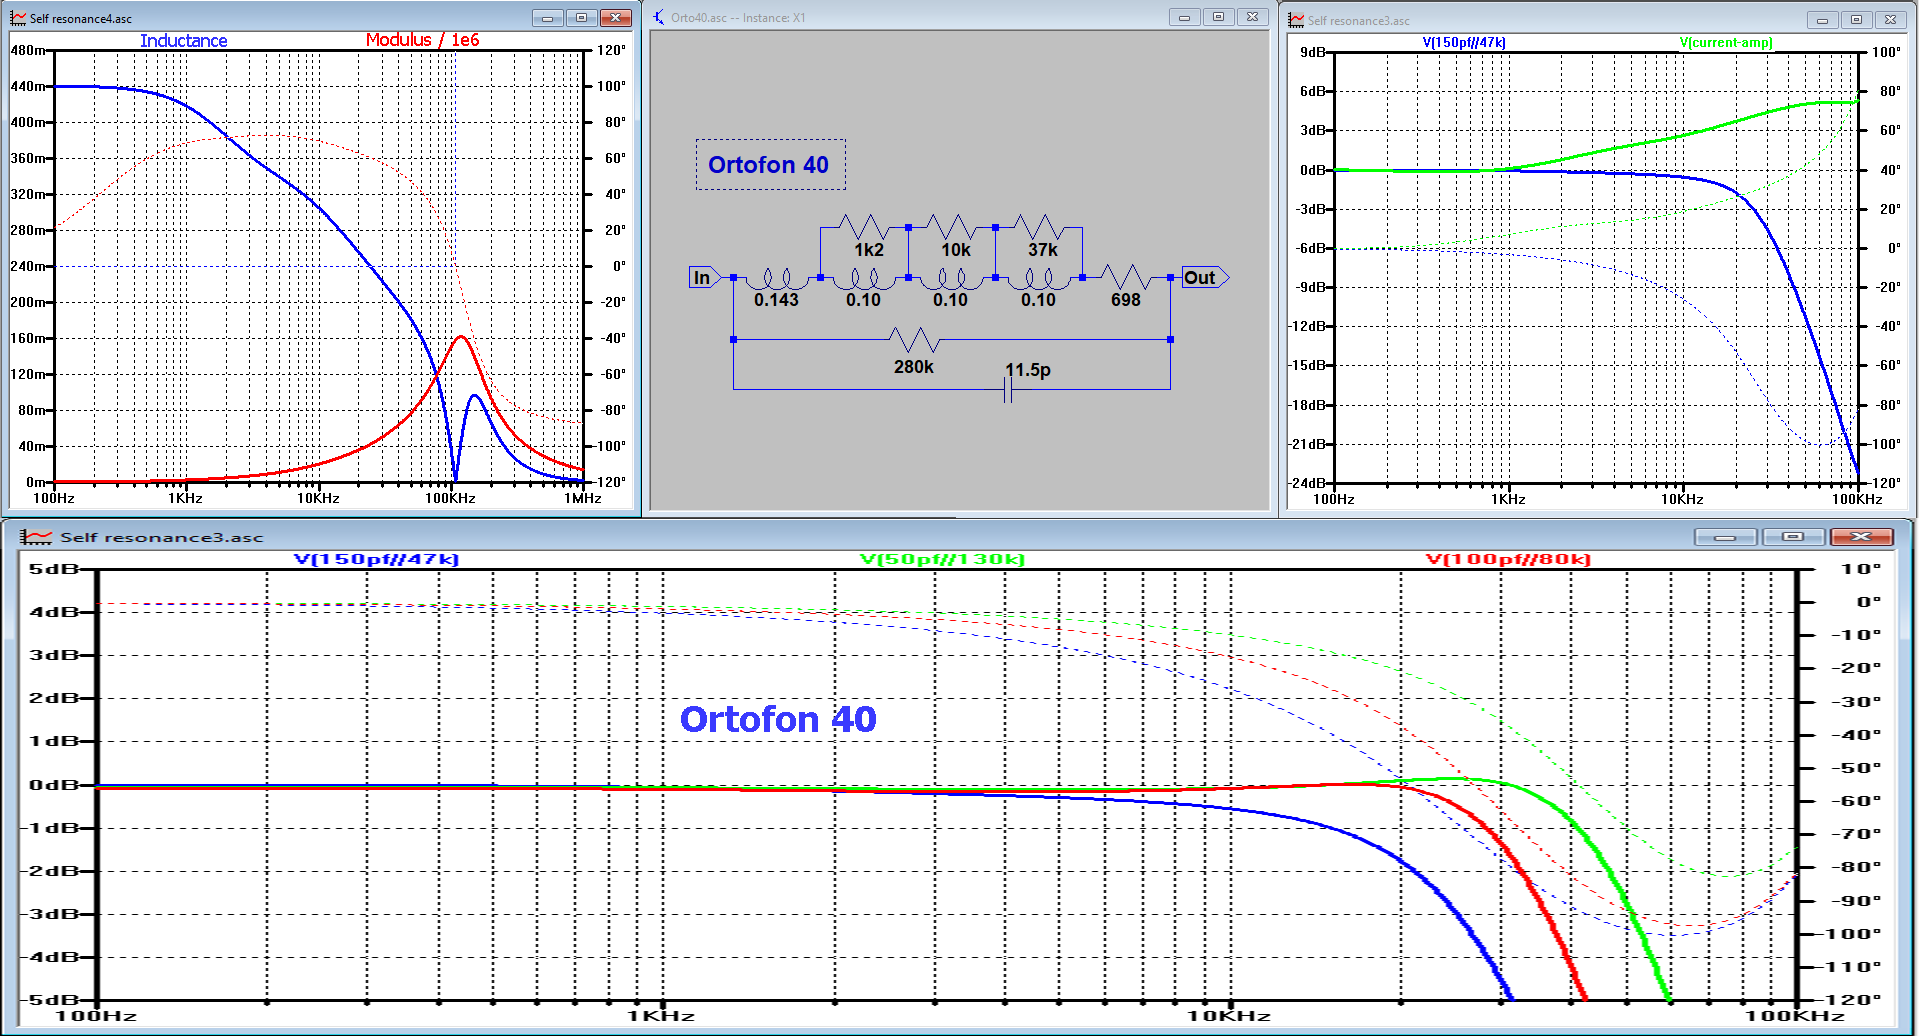Select the V(current-amp) trace label

[1726, 43]
